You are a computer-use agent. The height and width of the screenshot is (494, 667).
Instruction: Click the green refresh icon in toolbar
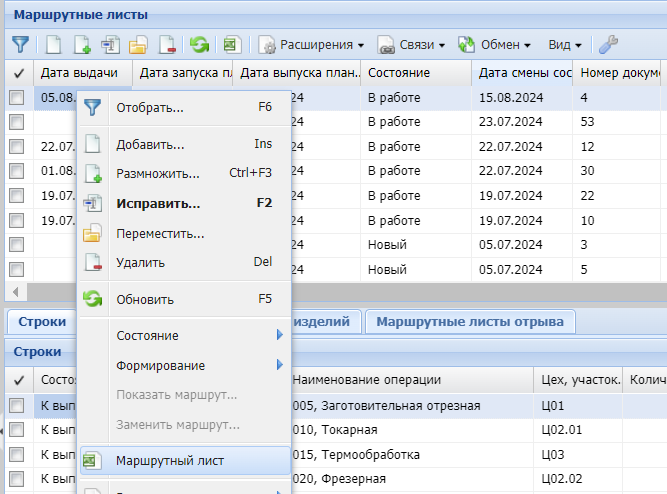click(199, 45)
